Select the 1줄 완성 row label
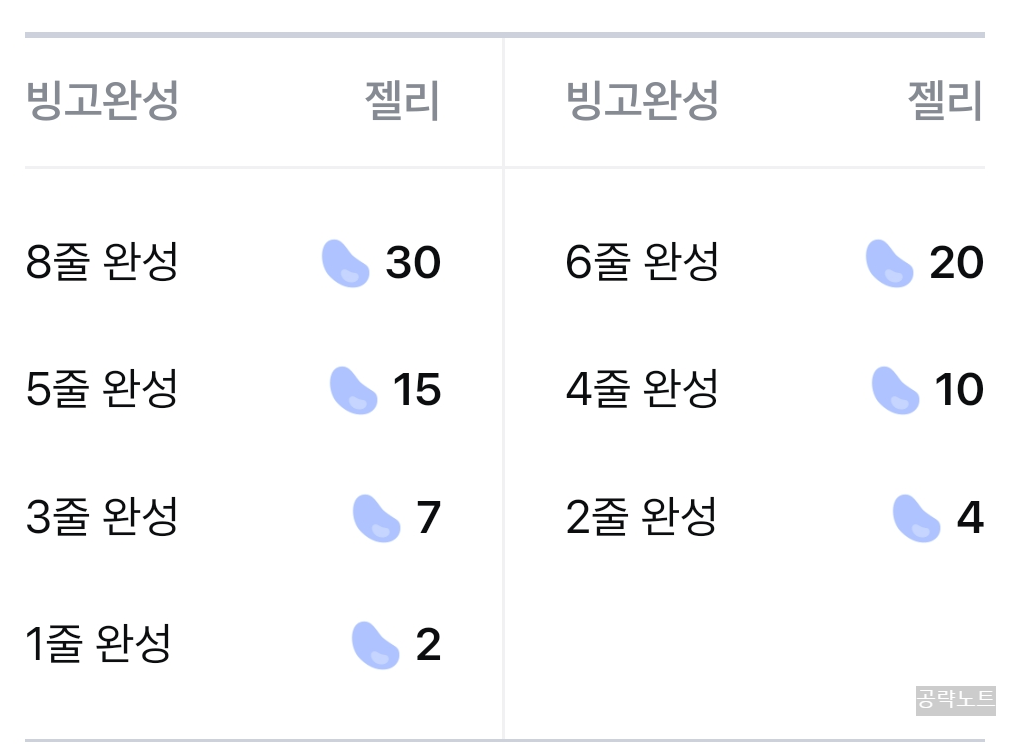Viewport: 1036px width, 756px height. (x=98, y=644)
